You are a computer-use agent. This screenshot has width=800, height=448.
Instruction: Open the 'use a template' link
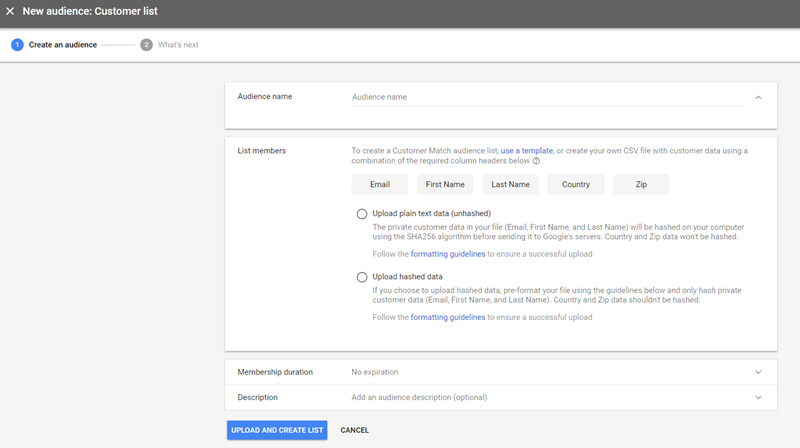pos(527,150)
